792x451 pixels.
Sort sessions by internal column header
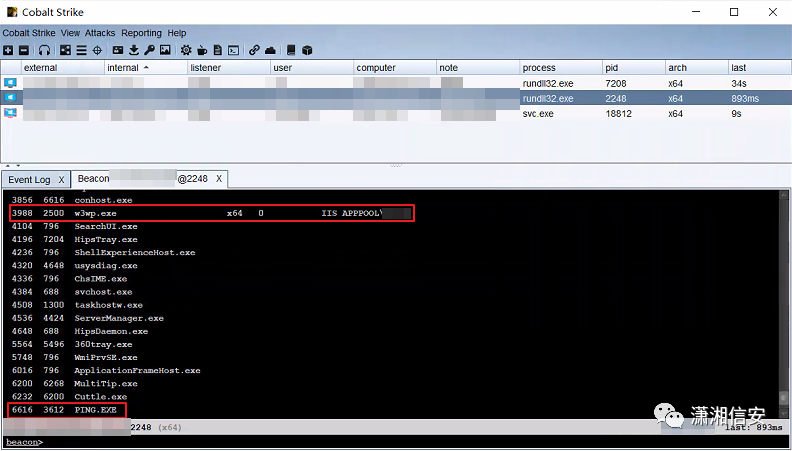145,68
